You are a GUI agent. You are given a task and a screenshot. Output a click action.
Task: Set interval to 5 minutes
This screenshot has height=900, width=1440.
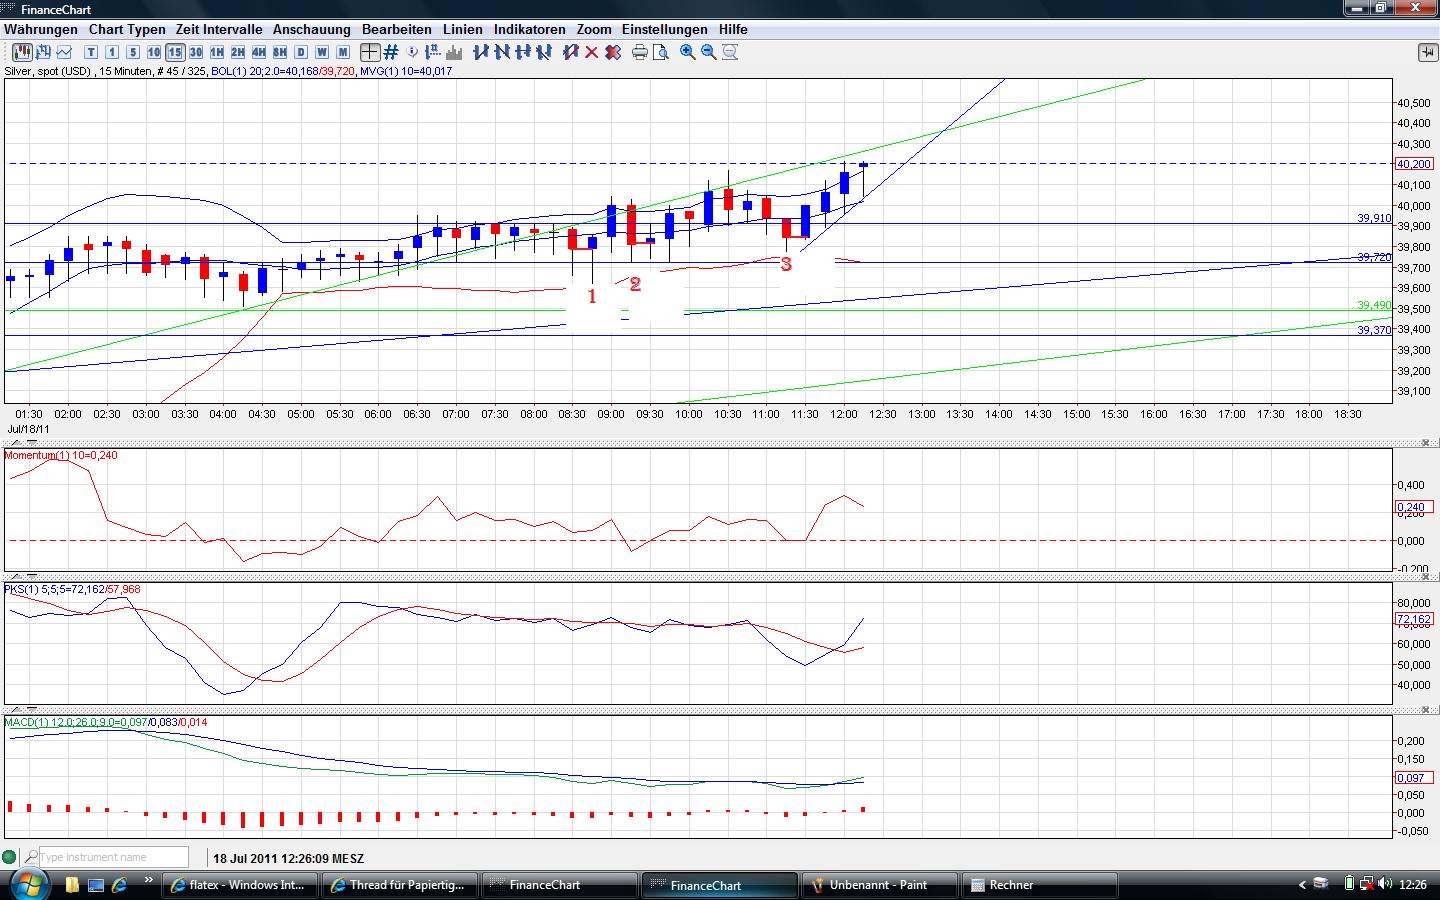pos(133,52)
